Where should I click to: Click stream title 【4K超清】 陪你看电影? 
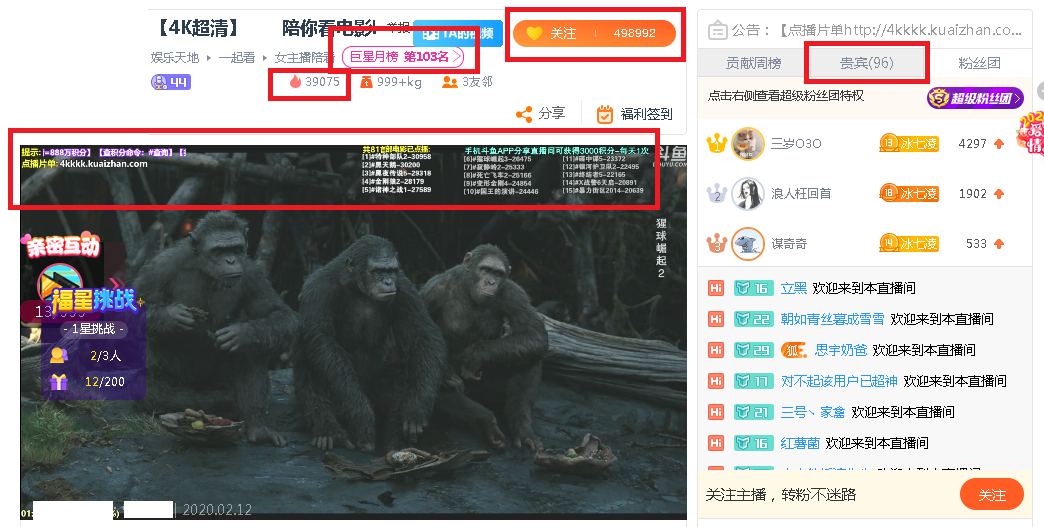click(266, 28)
